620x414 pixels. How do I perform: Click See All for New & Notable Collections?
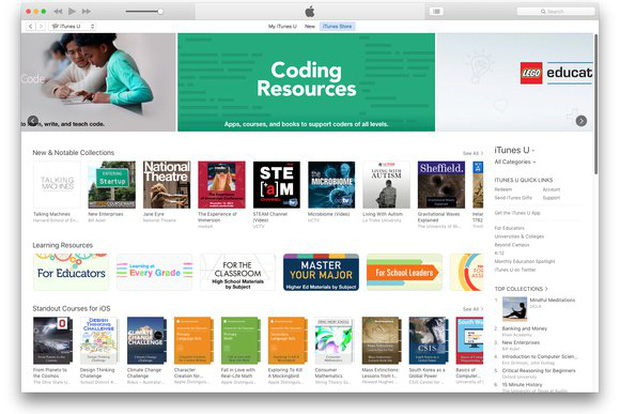471,153
